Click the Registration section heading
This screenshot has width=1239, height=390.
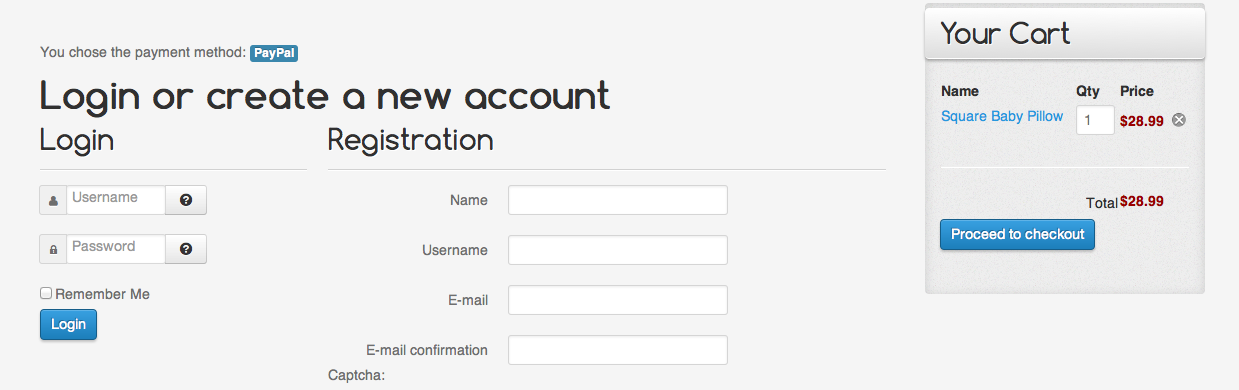tap(411, 140)
